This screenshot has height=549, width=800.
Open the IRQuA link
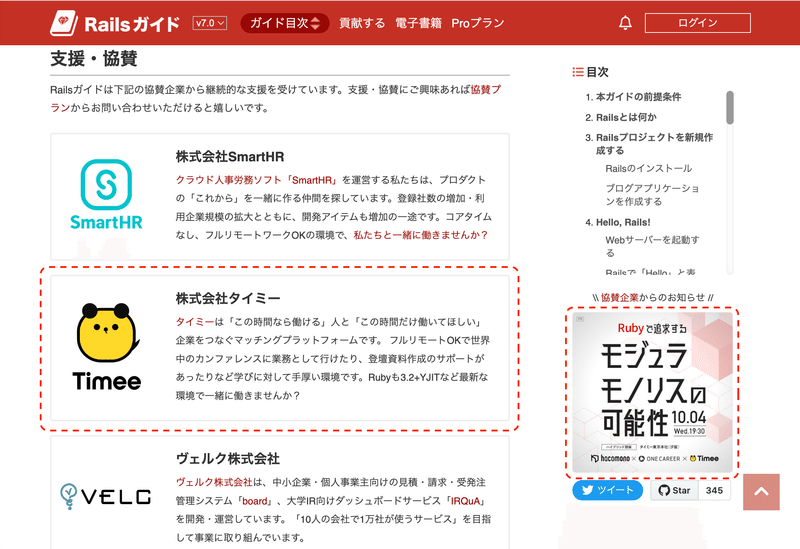coord(465,501)
